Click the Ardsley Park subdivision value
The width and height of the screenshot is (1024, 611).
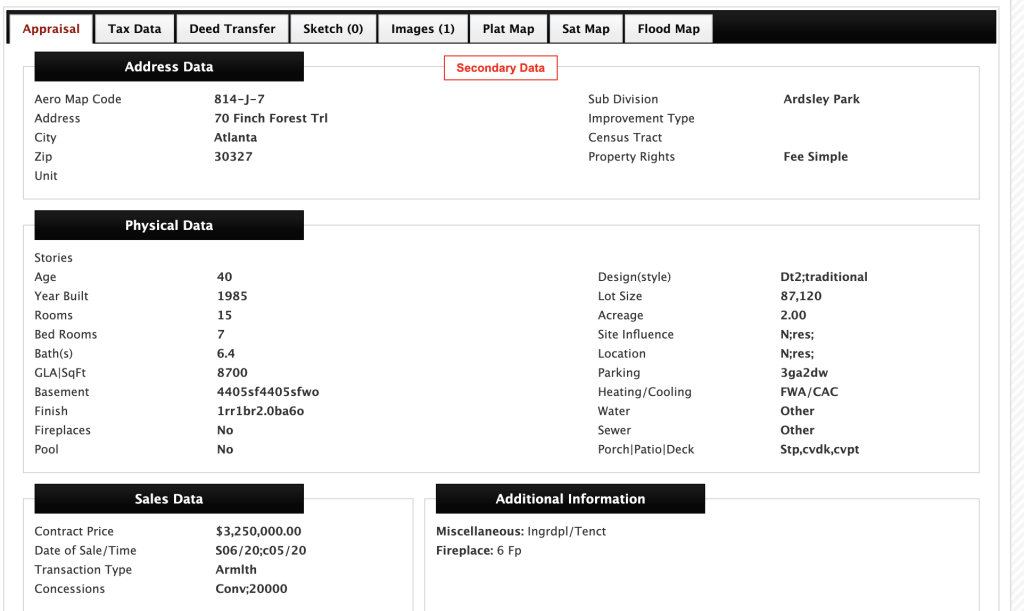821,99
